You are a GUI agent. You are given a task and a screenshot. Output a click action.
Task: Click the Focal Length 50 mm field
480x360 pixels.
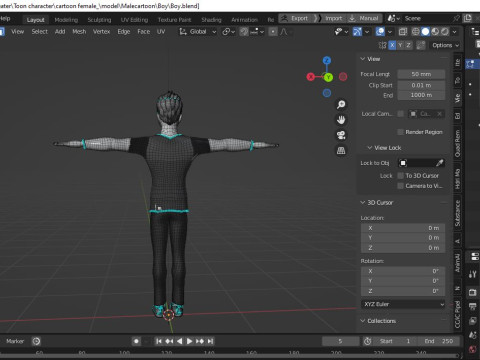[421, 74]
